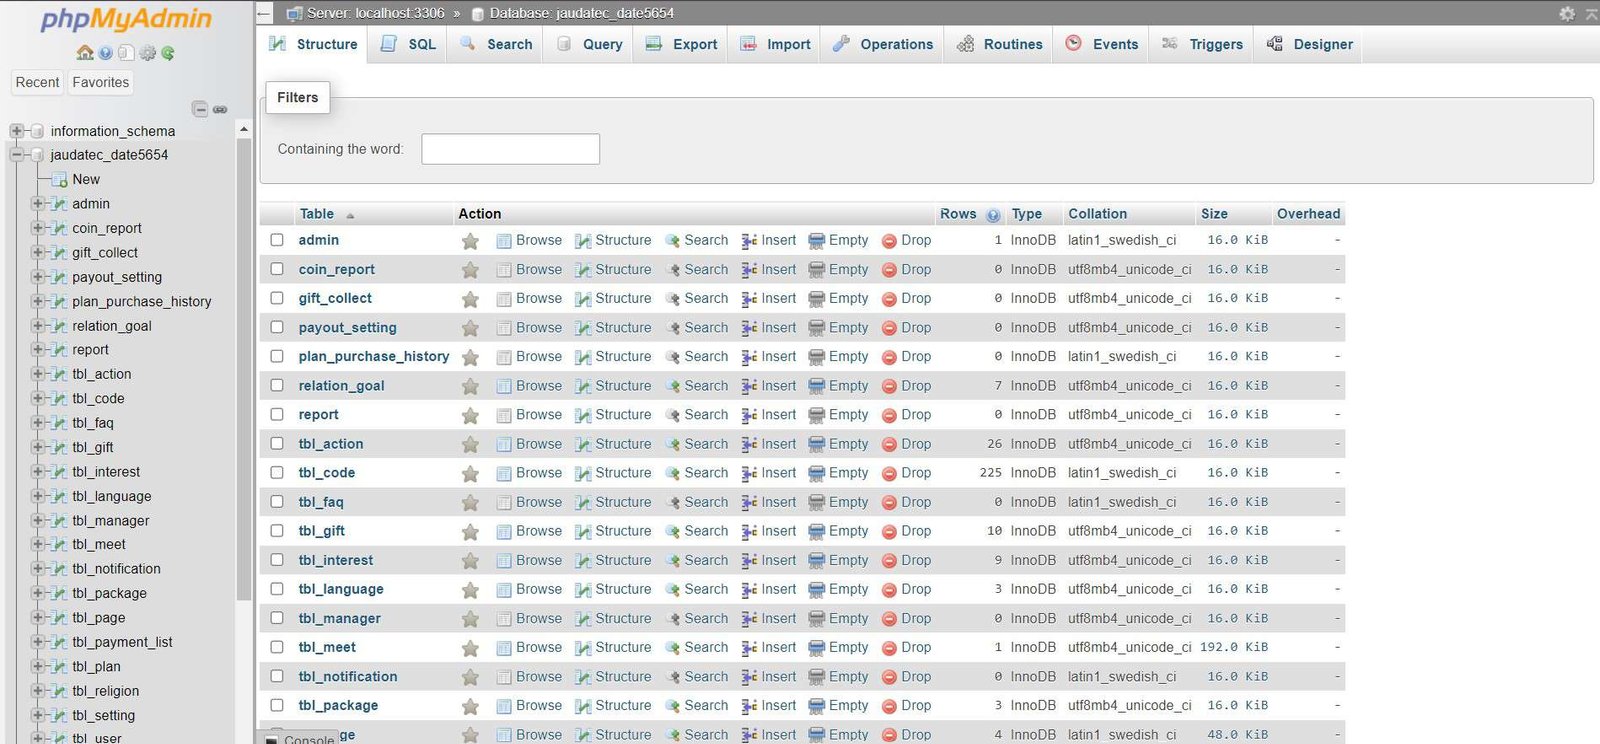The height and width of the screenshot is (744, 1600).
Task: Click the 'Containing the word' filter field
Action: [510, 149]
